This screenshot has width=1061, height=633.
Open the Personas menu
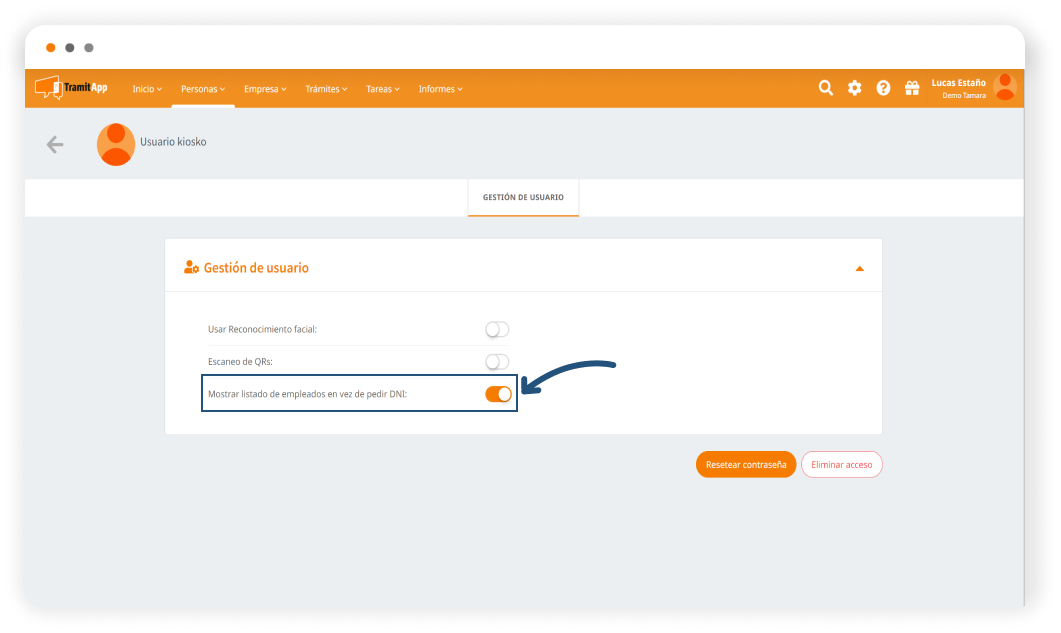pos(203,89)
